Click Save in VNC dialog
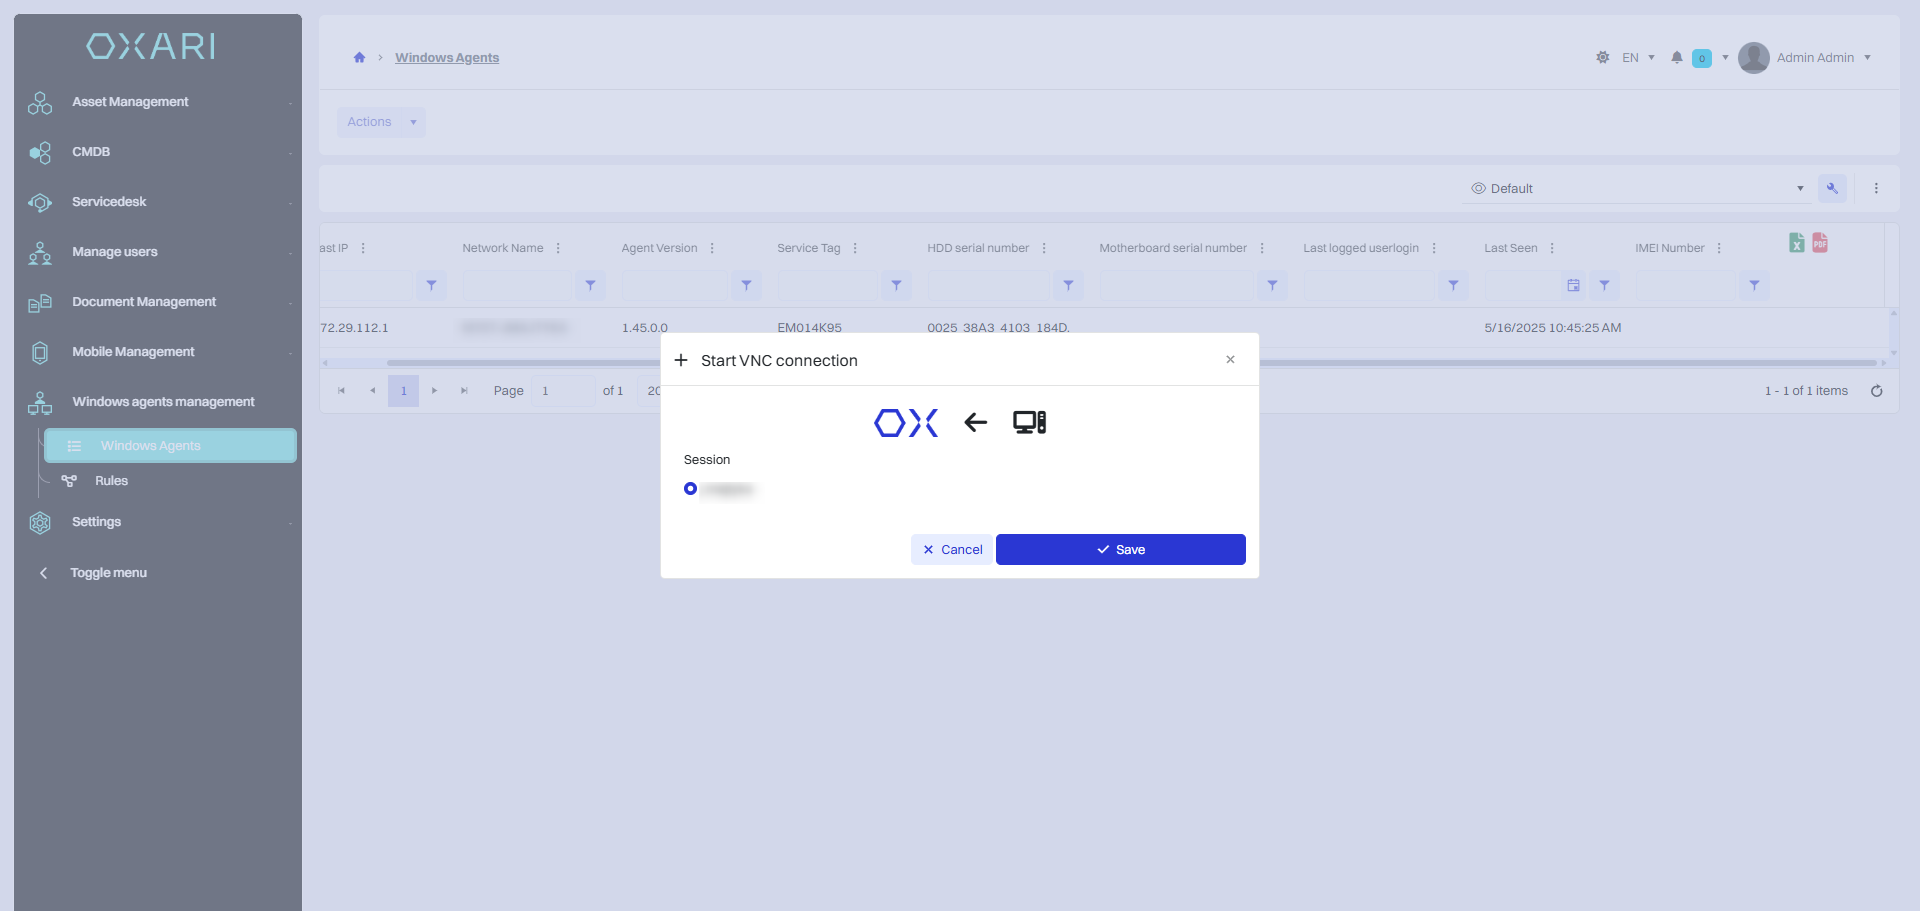The image size is (1920, 911). pos(1121,549)
